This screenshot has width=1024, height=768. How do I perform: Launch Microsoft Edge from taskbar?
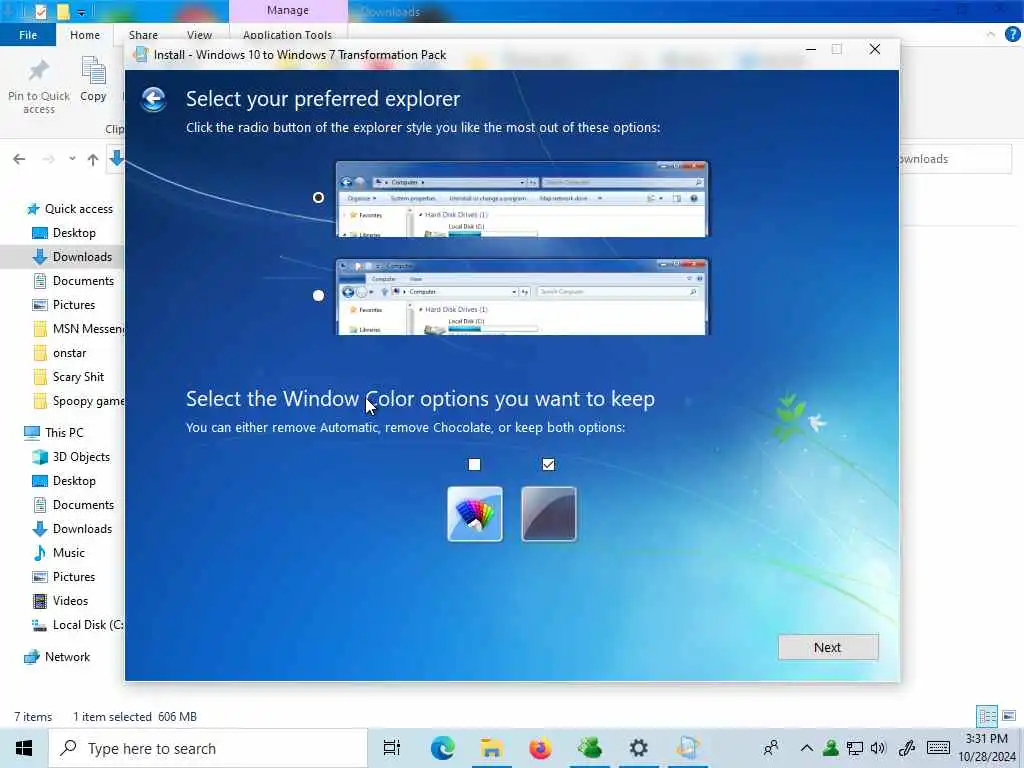443,748
